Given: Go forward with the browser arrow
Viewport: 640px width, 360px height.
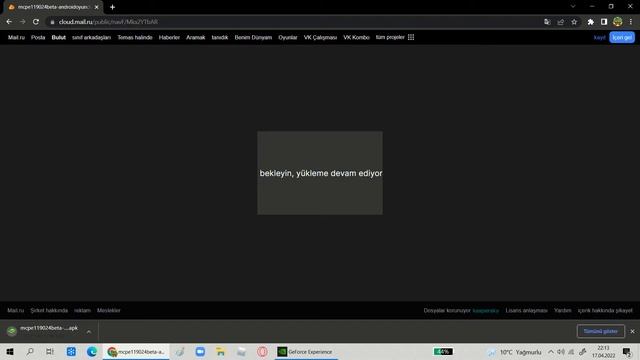Looking at the screenshot, I should click(22, 22).
